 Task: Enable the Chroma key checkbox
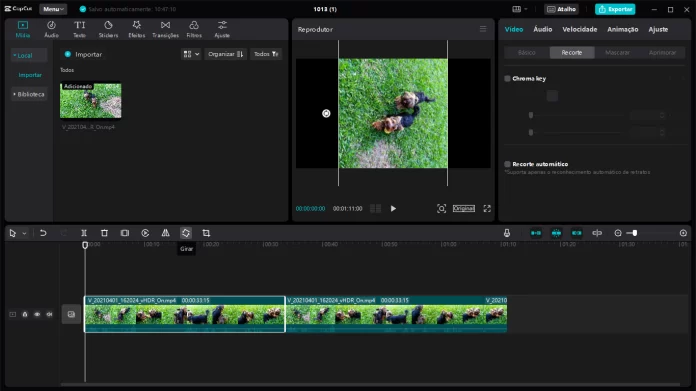tap(507, 79)
